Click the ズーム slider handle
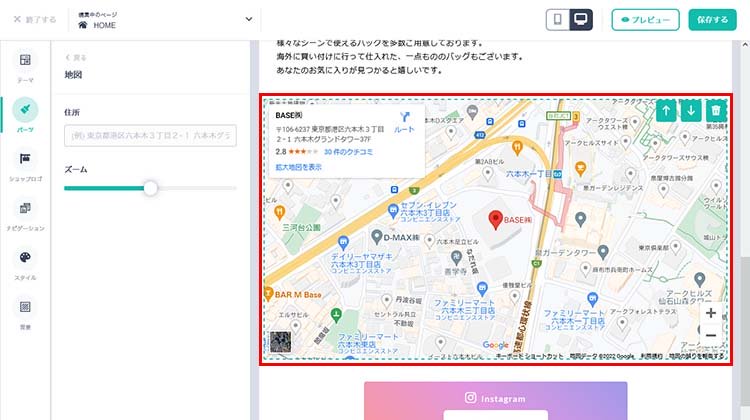This screenshot has height=420, width=750. click(x=150, y=188)
